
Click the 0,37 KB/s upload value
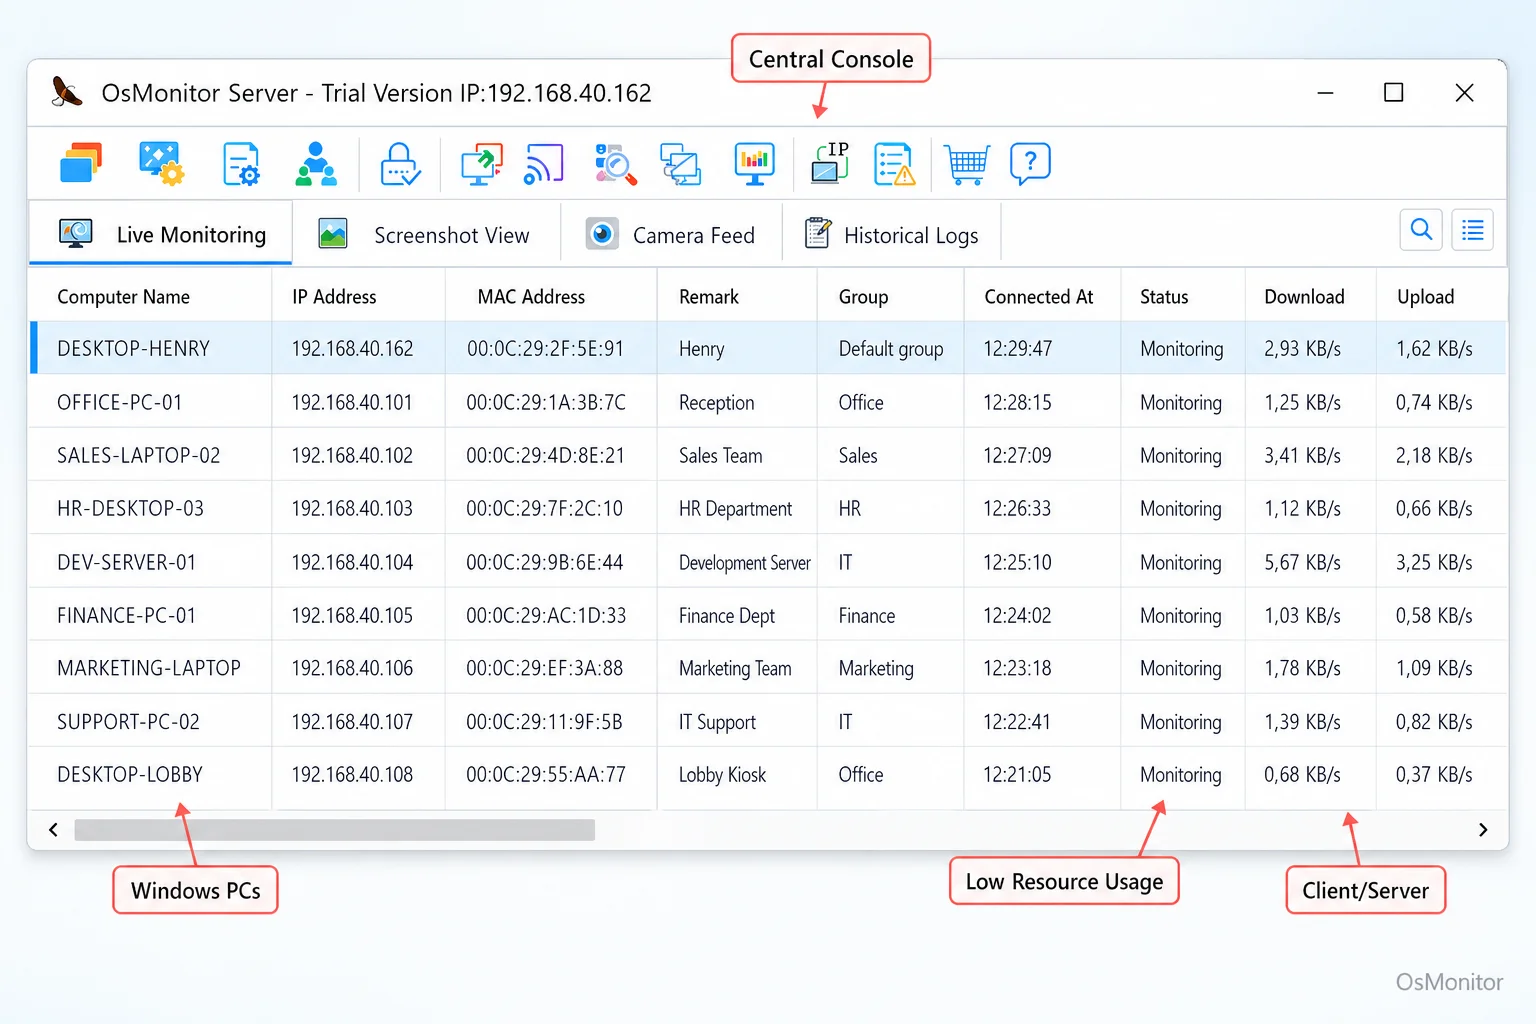click(1434, 774)
